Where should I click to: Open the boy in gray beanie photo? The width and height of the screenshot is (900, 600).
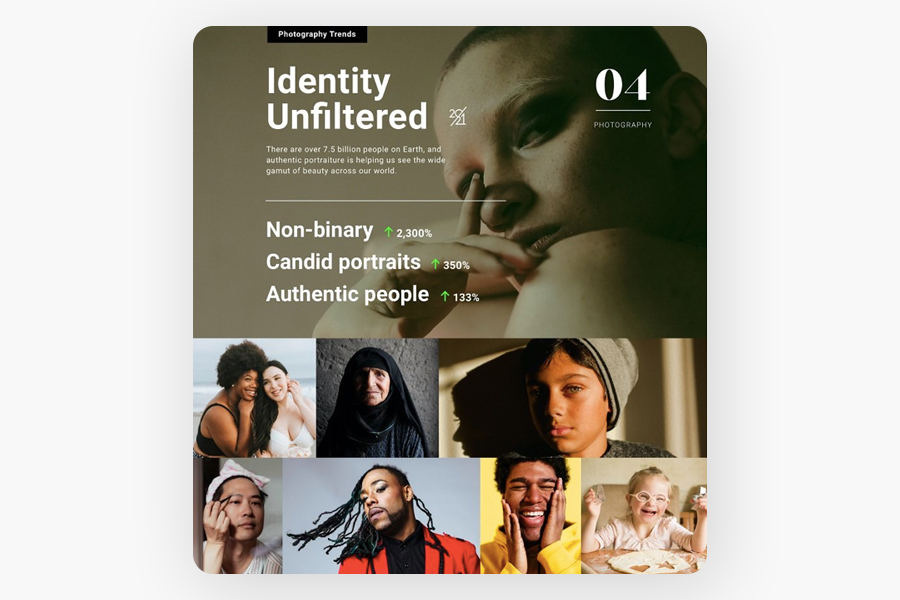point(573,398)
